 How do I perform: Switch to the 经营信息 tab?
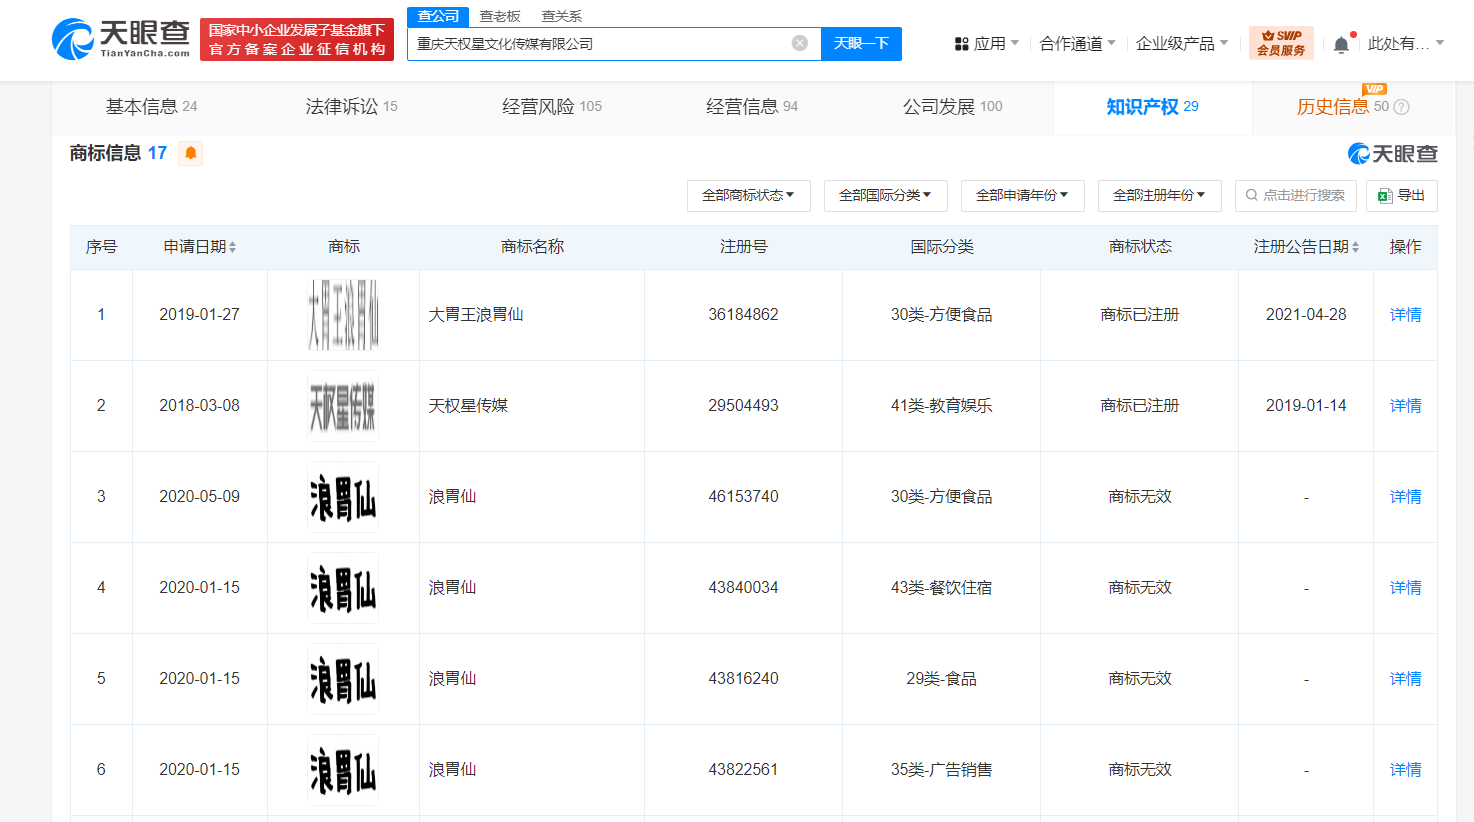[752, 107]
